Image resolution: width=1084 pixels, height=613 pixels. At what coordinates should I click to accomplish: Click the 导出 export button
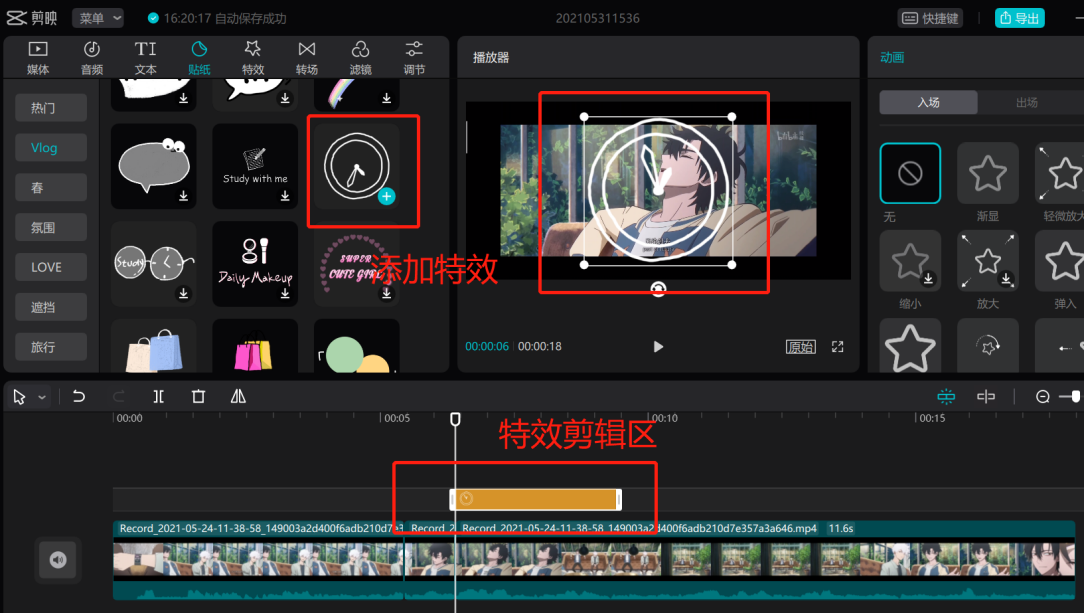[1020, 18]
